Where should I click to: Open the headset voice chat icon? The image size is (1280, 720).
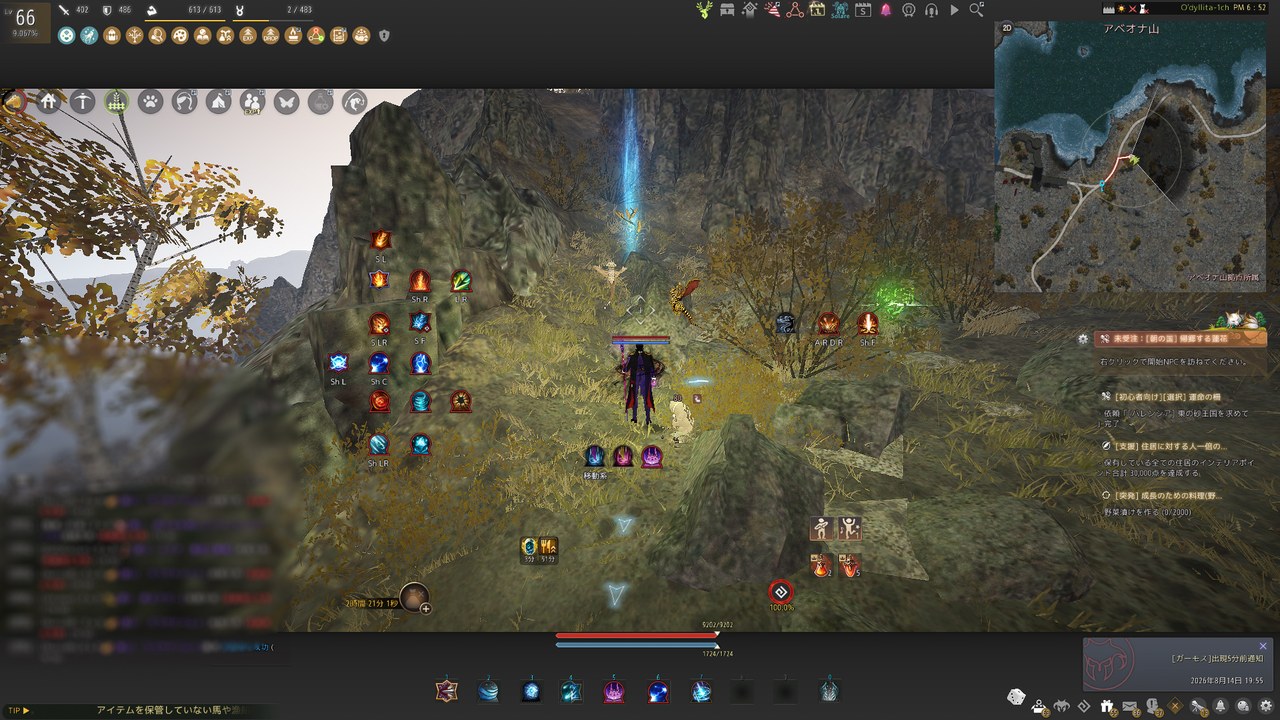click(931, 10)
